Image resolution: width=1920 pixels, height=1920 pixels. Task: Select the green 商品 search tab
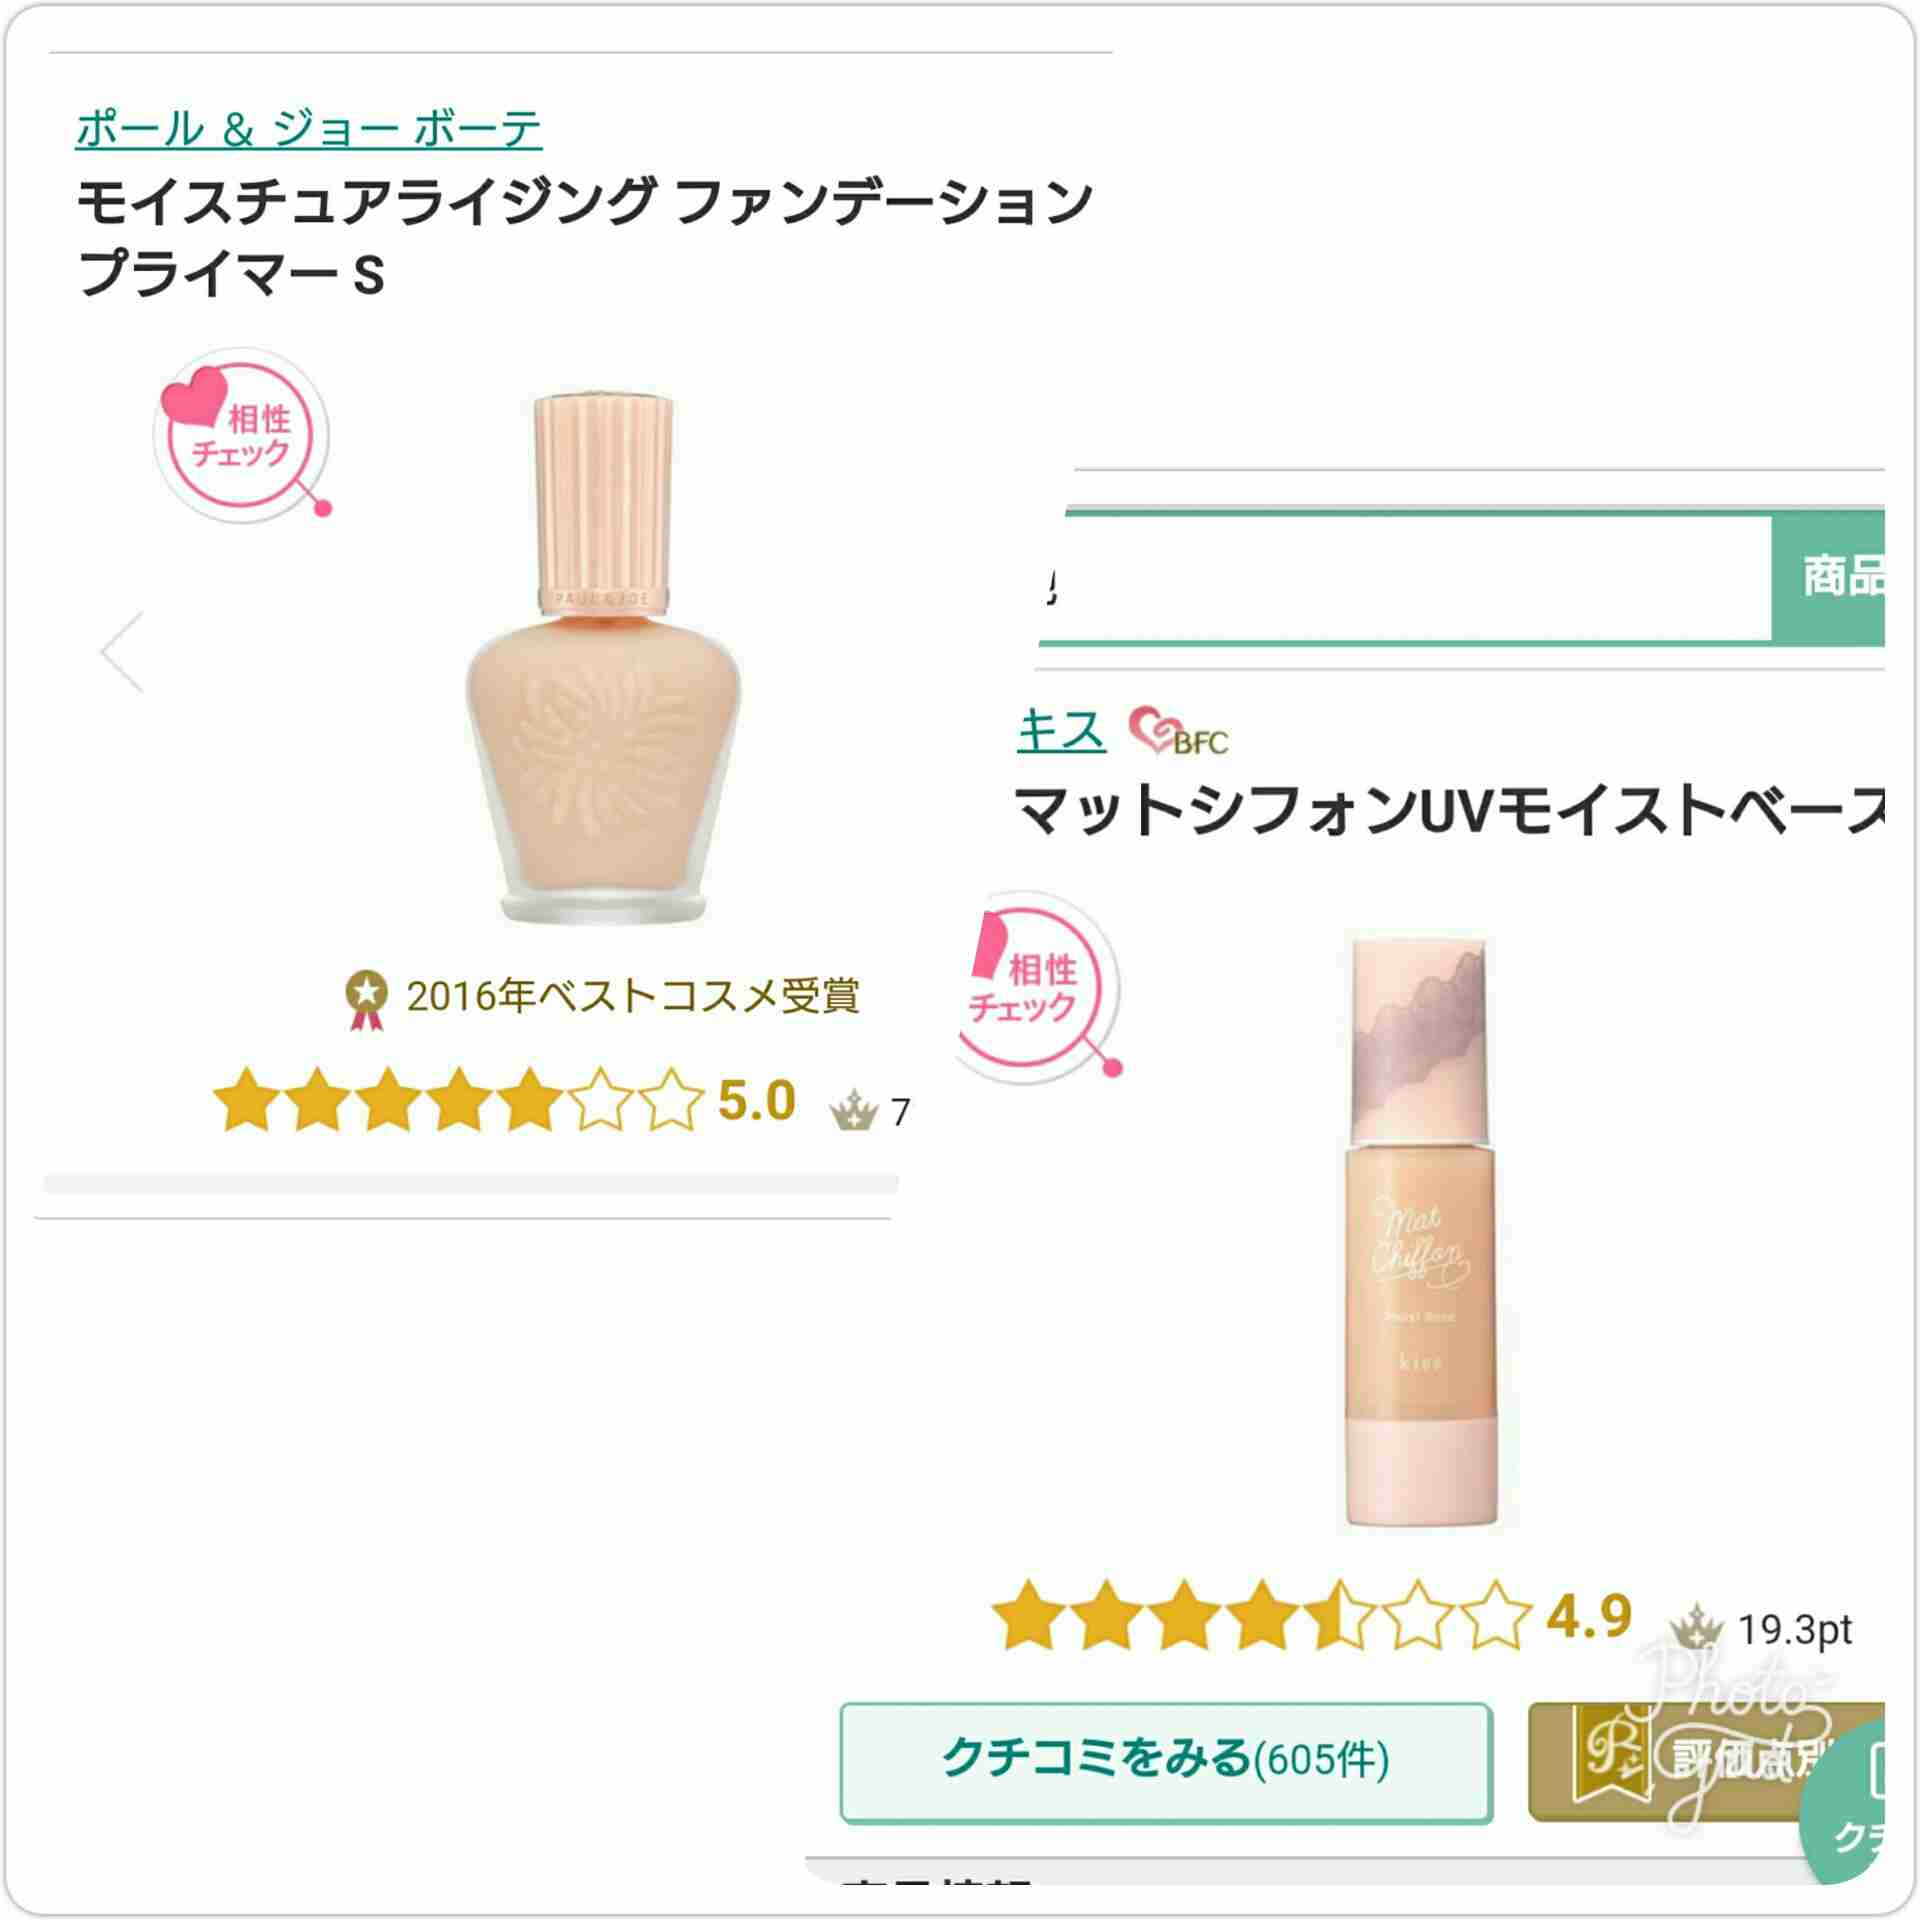(1828, 577)
